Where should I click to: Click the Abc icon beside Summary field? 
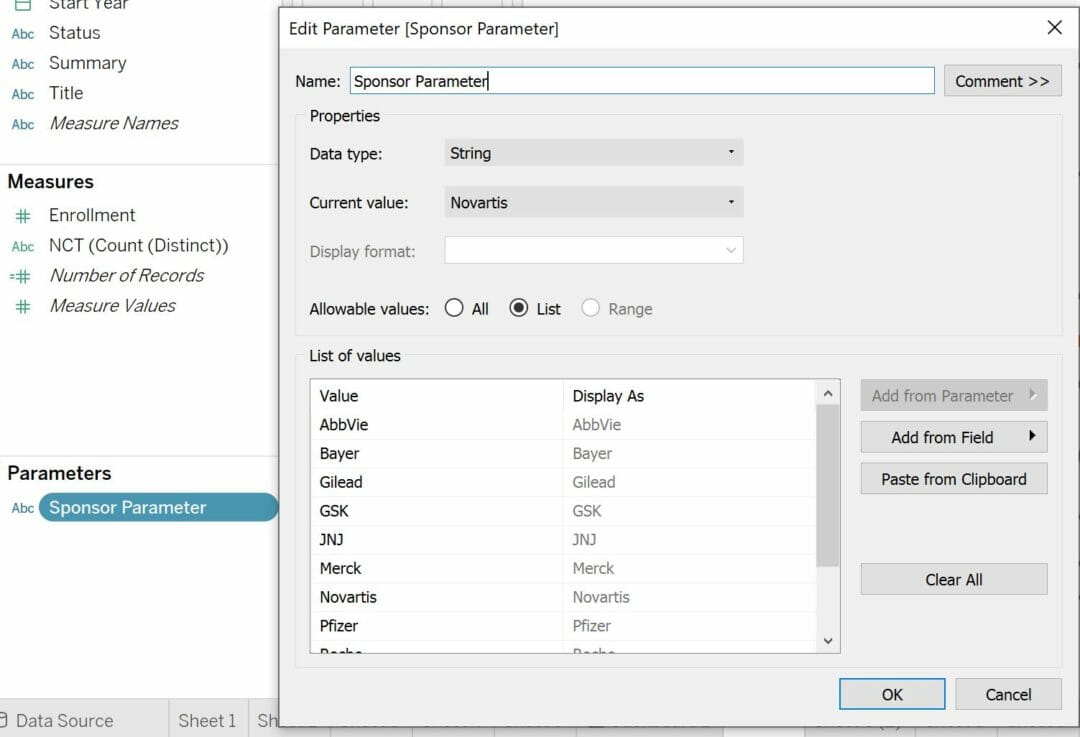point(23,64)
